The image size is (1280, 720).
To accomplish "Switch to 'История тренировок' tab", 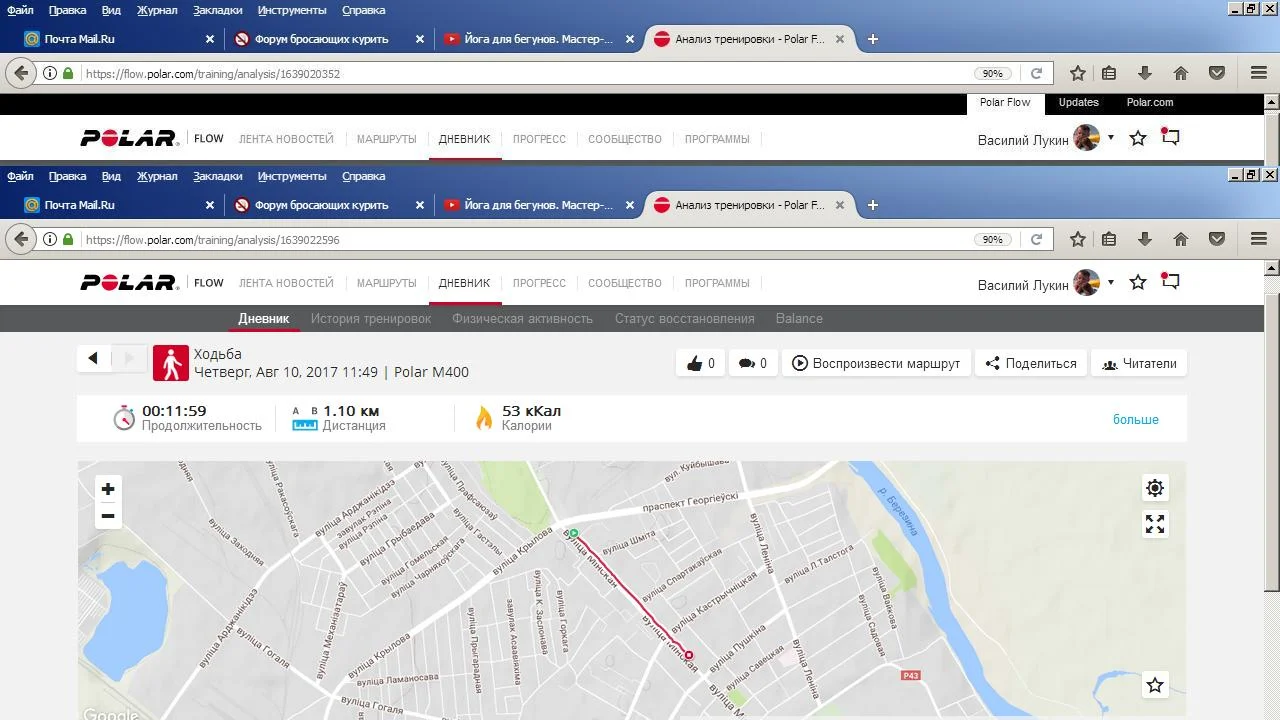I will tap(370, 319).
